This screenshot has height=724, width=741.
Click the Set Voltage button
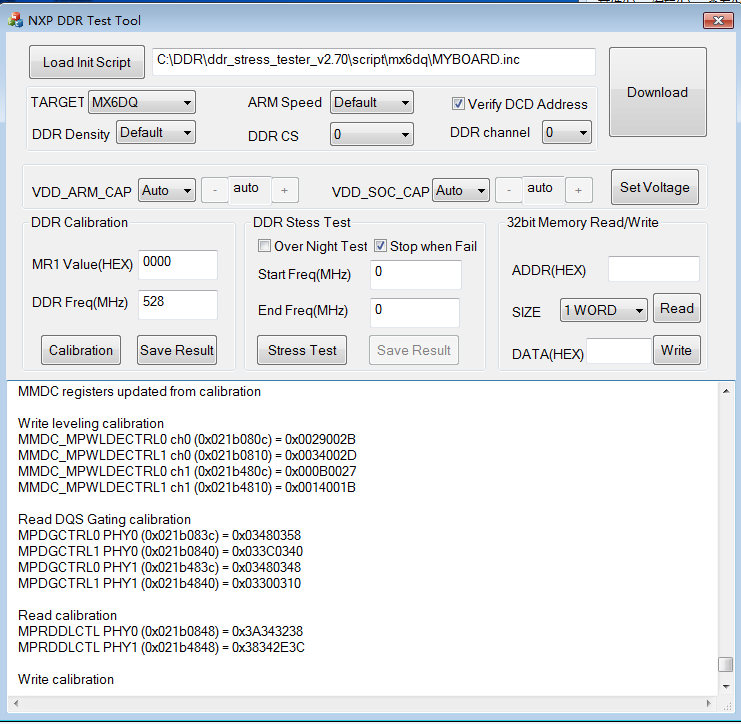[655, 187]
